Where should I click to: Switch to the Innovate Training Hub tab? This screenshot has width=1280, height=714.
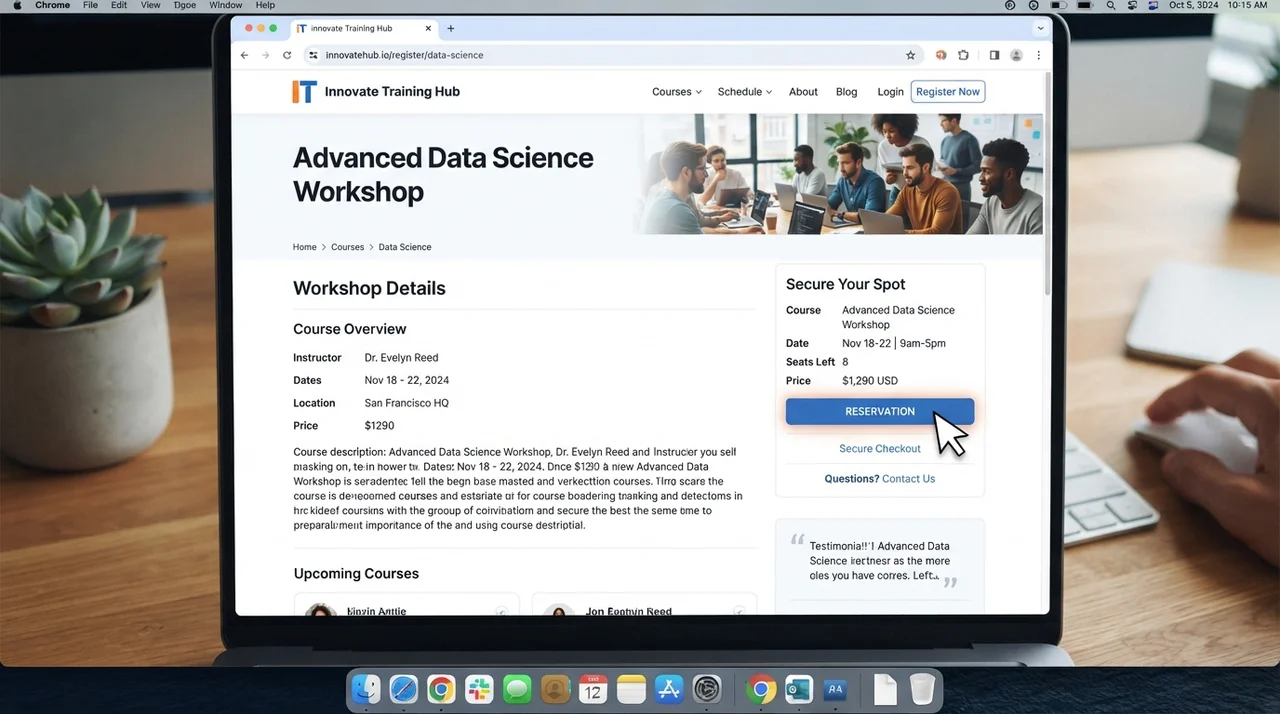[x=362, y=28]
